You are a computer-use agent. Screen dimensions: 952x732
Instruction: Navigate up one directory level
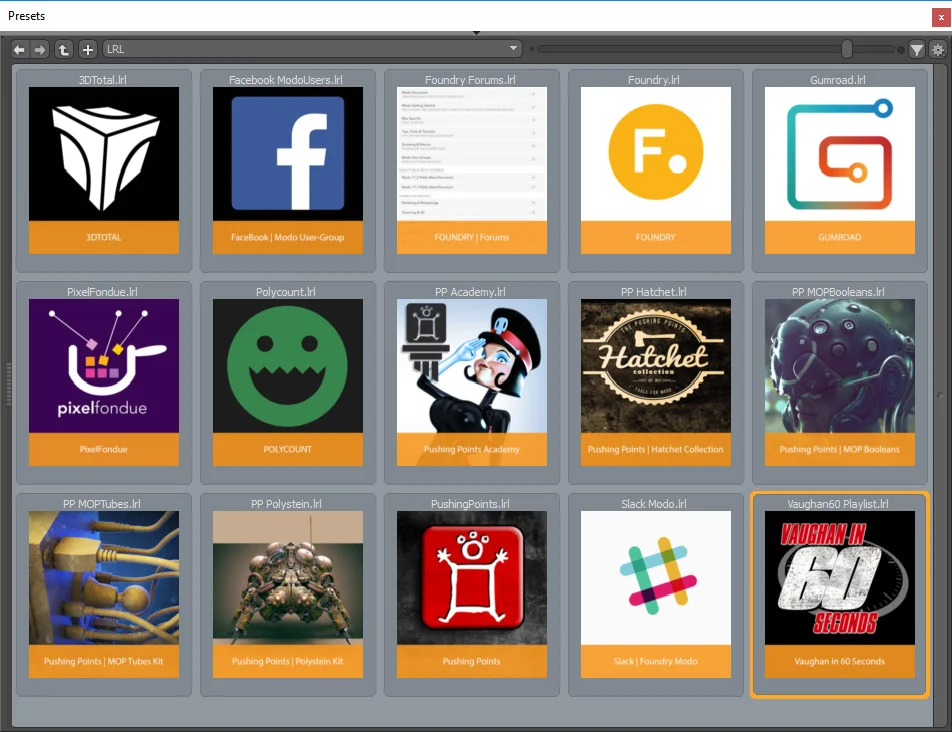(64, 49)
